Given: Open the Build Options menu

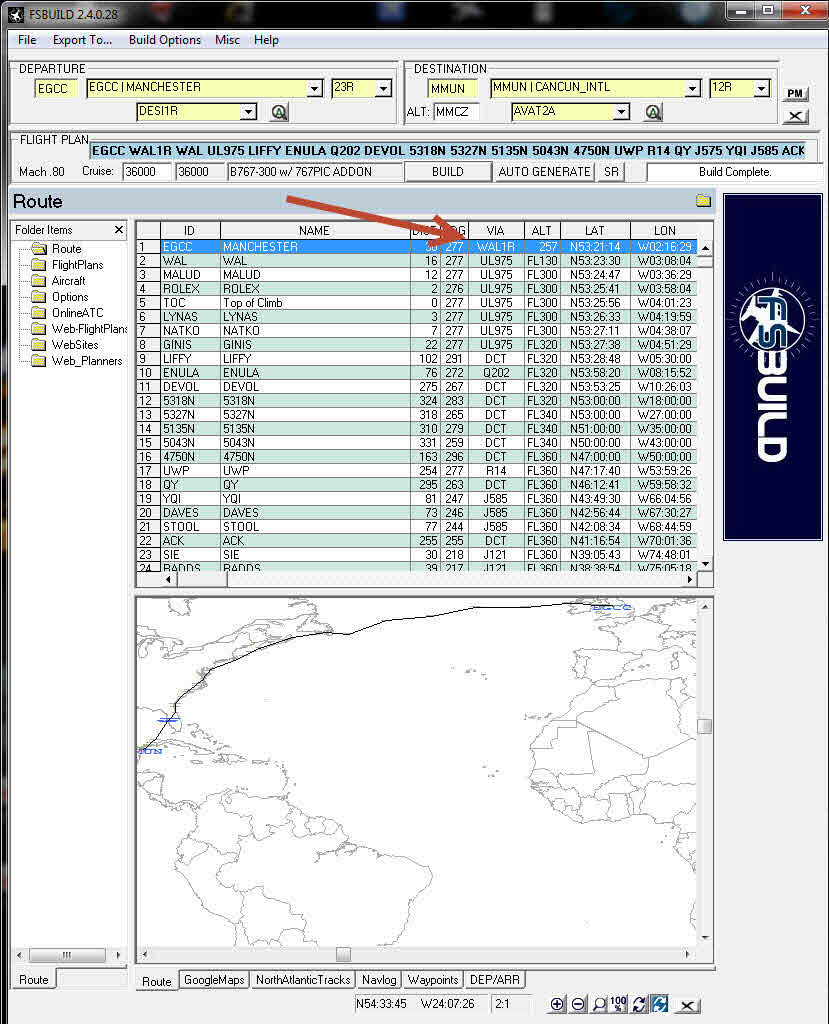Looking at the screenshot, I should click(x=165, y=40).
